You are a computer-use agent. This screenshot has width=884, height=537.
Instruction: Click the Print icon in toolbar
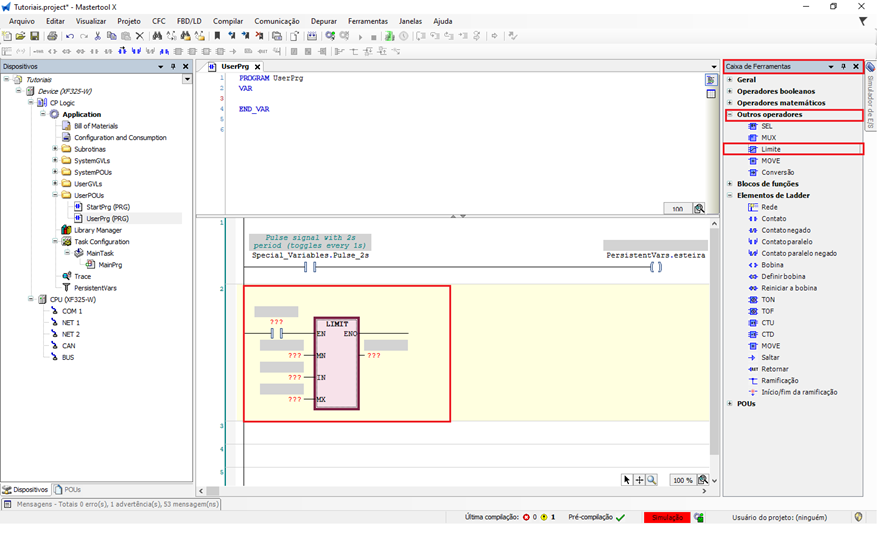pyautogui.click(x=52, y=36)
